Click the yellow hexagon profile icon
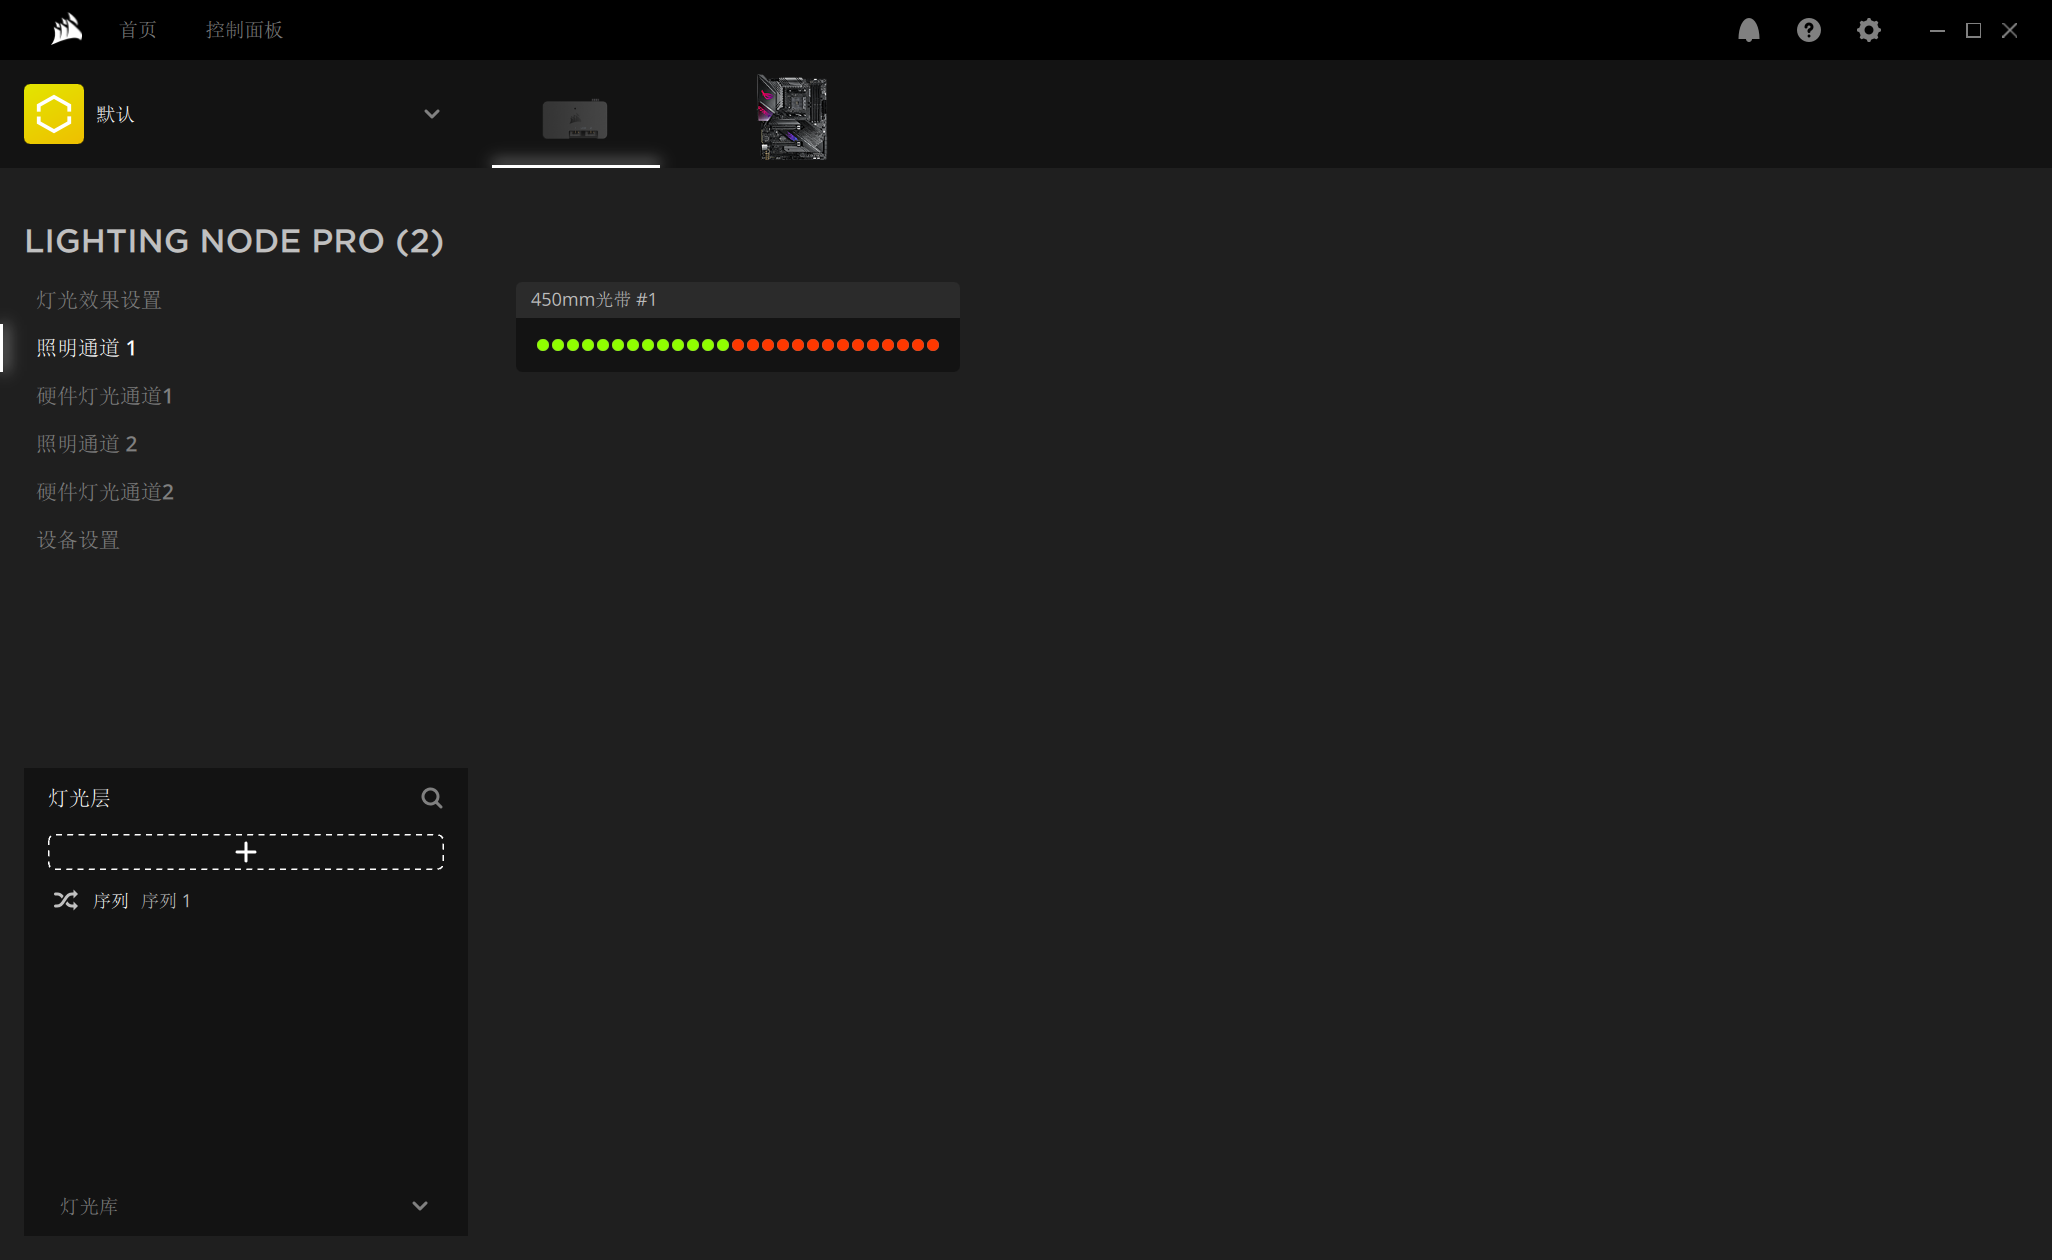Screen dimensions: 2052x1260 pyautogui.click(x=54, y=114)
